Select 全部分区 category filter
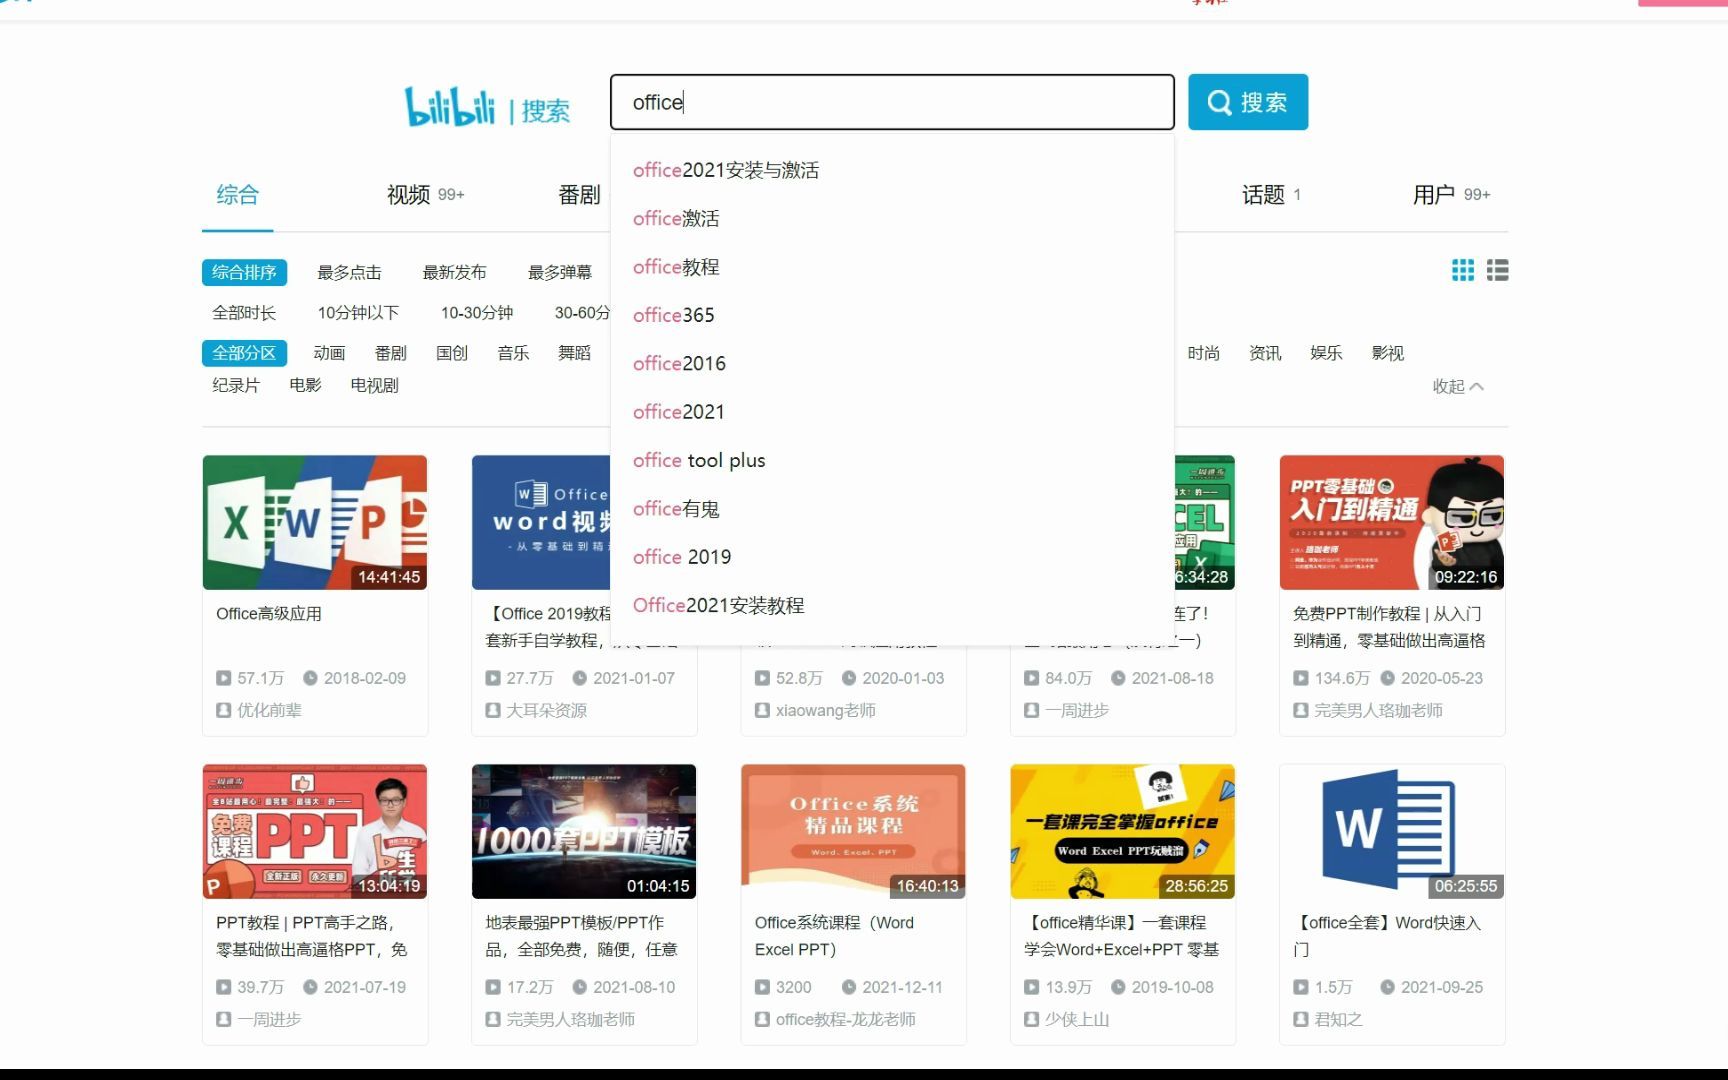 click(244, 353)
